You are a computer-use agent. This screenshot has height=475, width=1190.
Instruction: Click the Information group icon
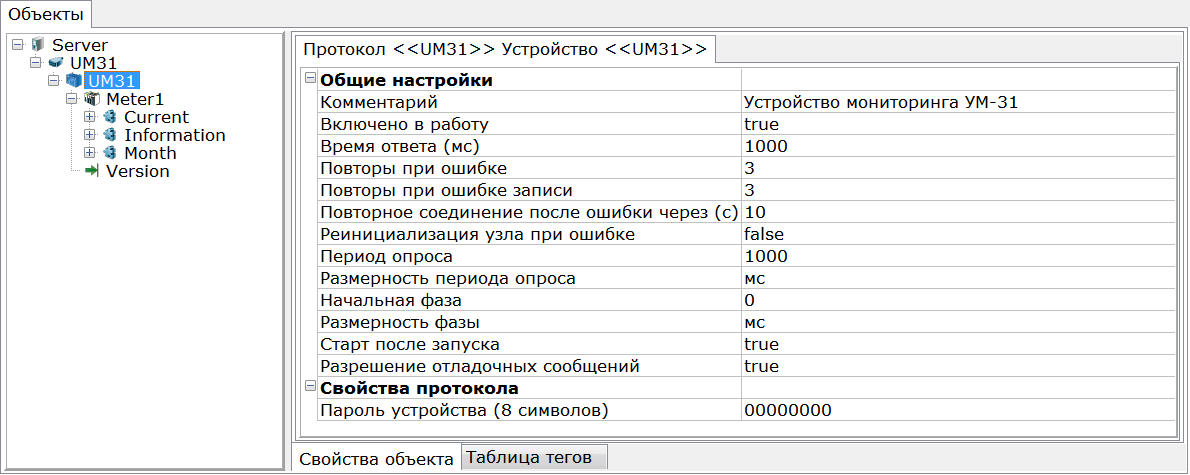tap(110, 135)
